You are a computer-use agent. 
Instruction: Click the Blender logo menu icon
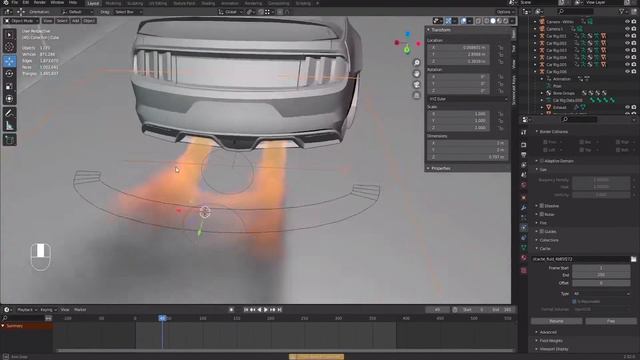point(6,2)
